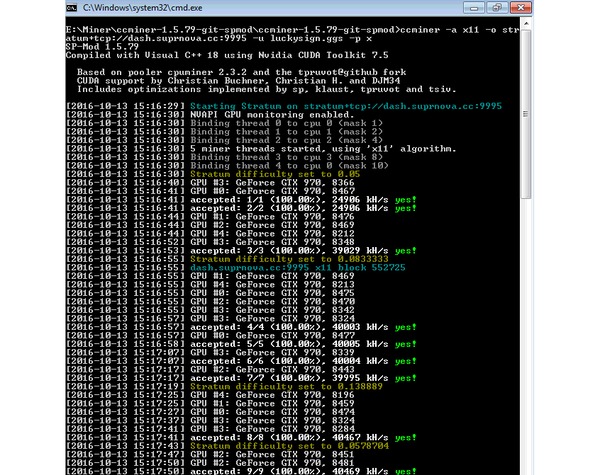The image size is (600, 475).
Task: Close the cmd.exe window
Action: pyautogui.click(x=520, y=8)
